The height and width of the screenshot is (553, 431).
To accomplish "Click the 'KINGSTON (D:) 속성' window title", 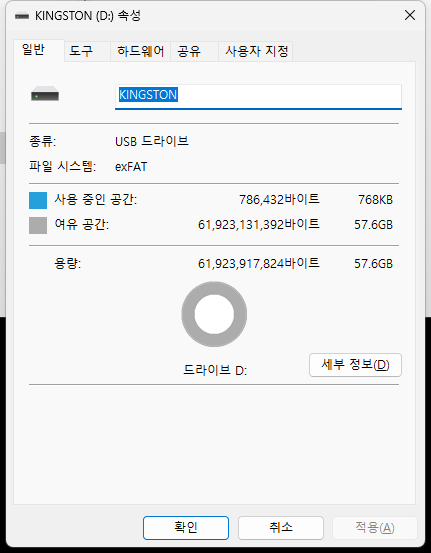I will coord(88,16).
